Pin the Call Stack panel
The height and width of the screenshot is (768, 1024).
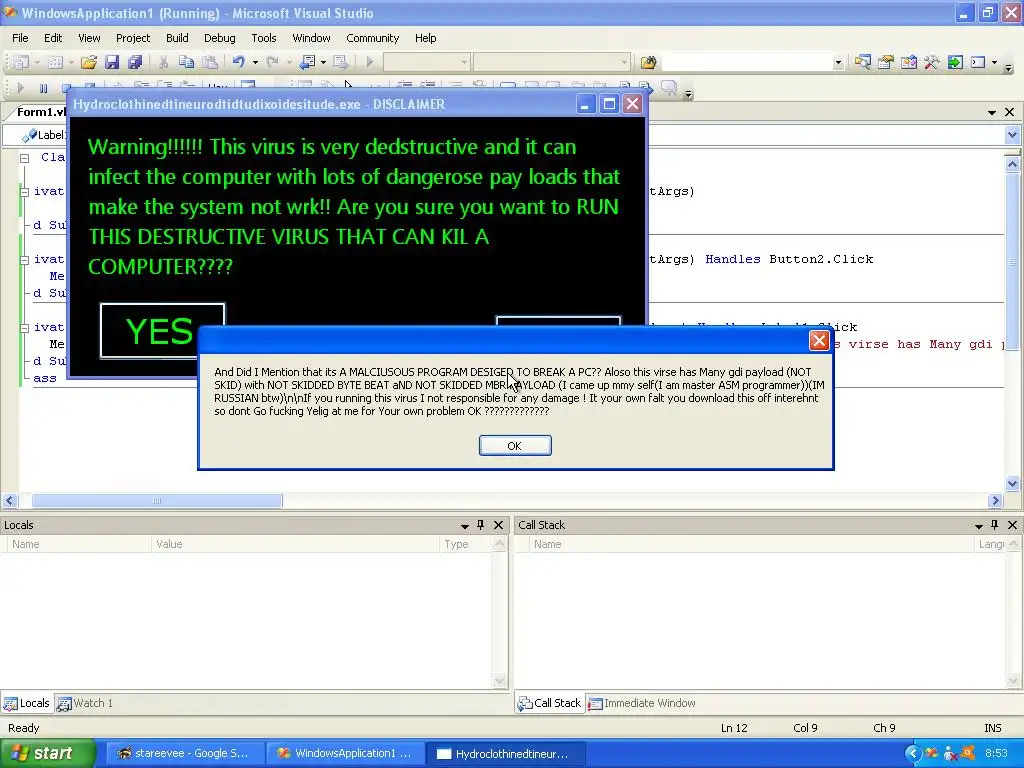[x=995, y=525]
